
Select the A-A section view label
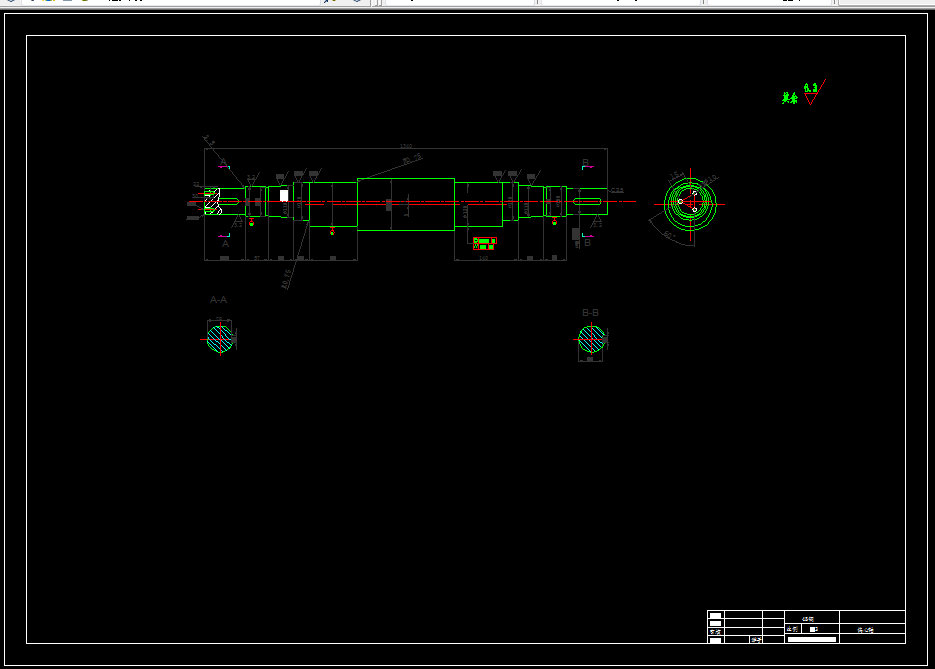(x=218, y=300)
